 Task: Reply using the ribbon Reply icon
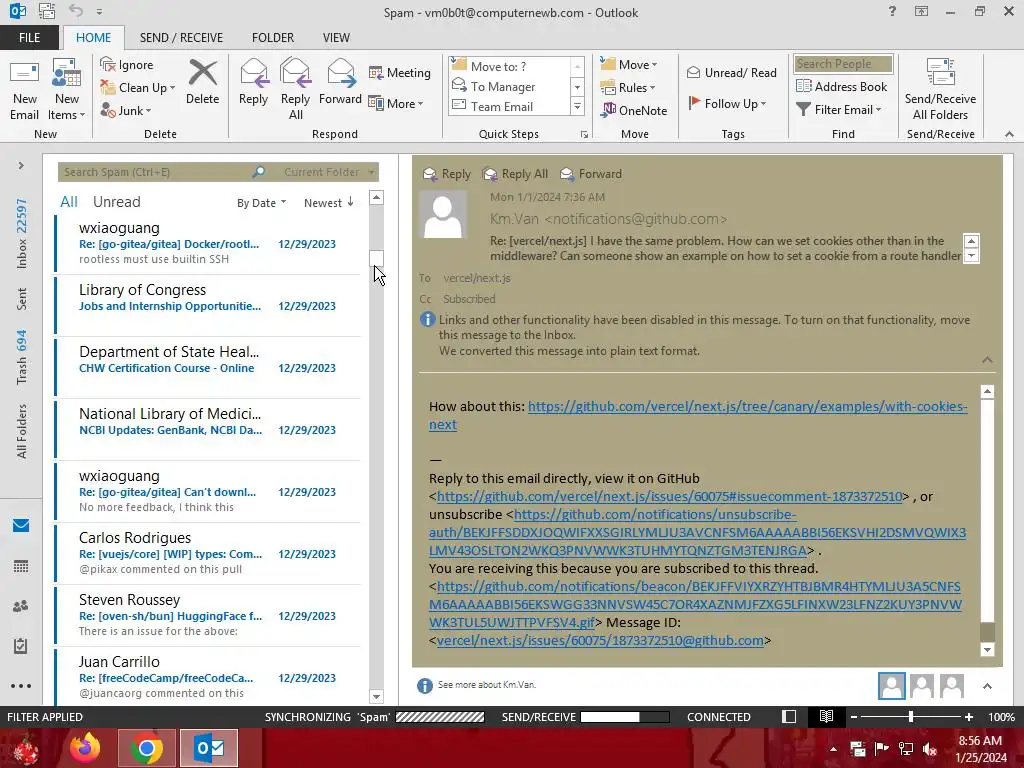pyautogui.click(x=253, y=82)
